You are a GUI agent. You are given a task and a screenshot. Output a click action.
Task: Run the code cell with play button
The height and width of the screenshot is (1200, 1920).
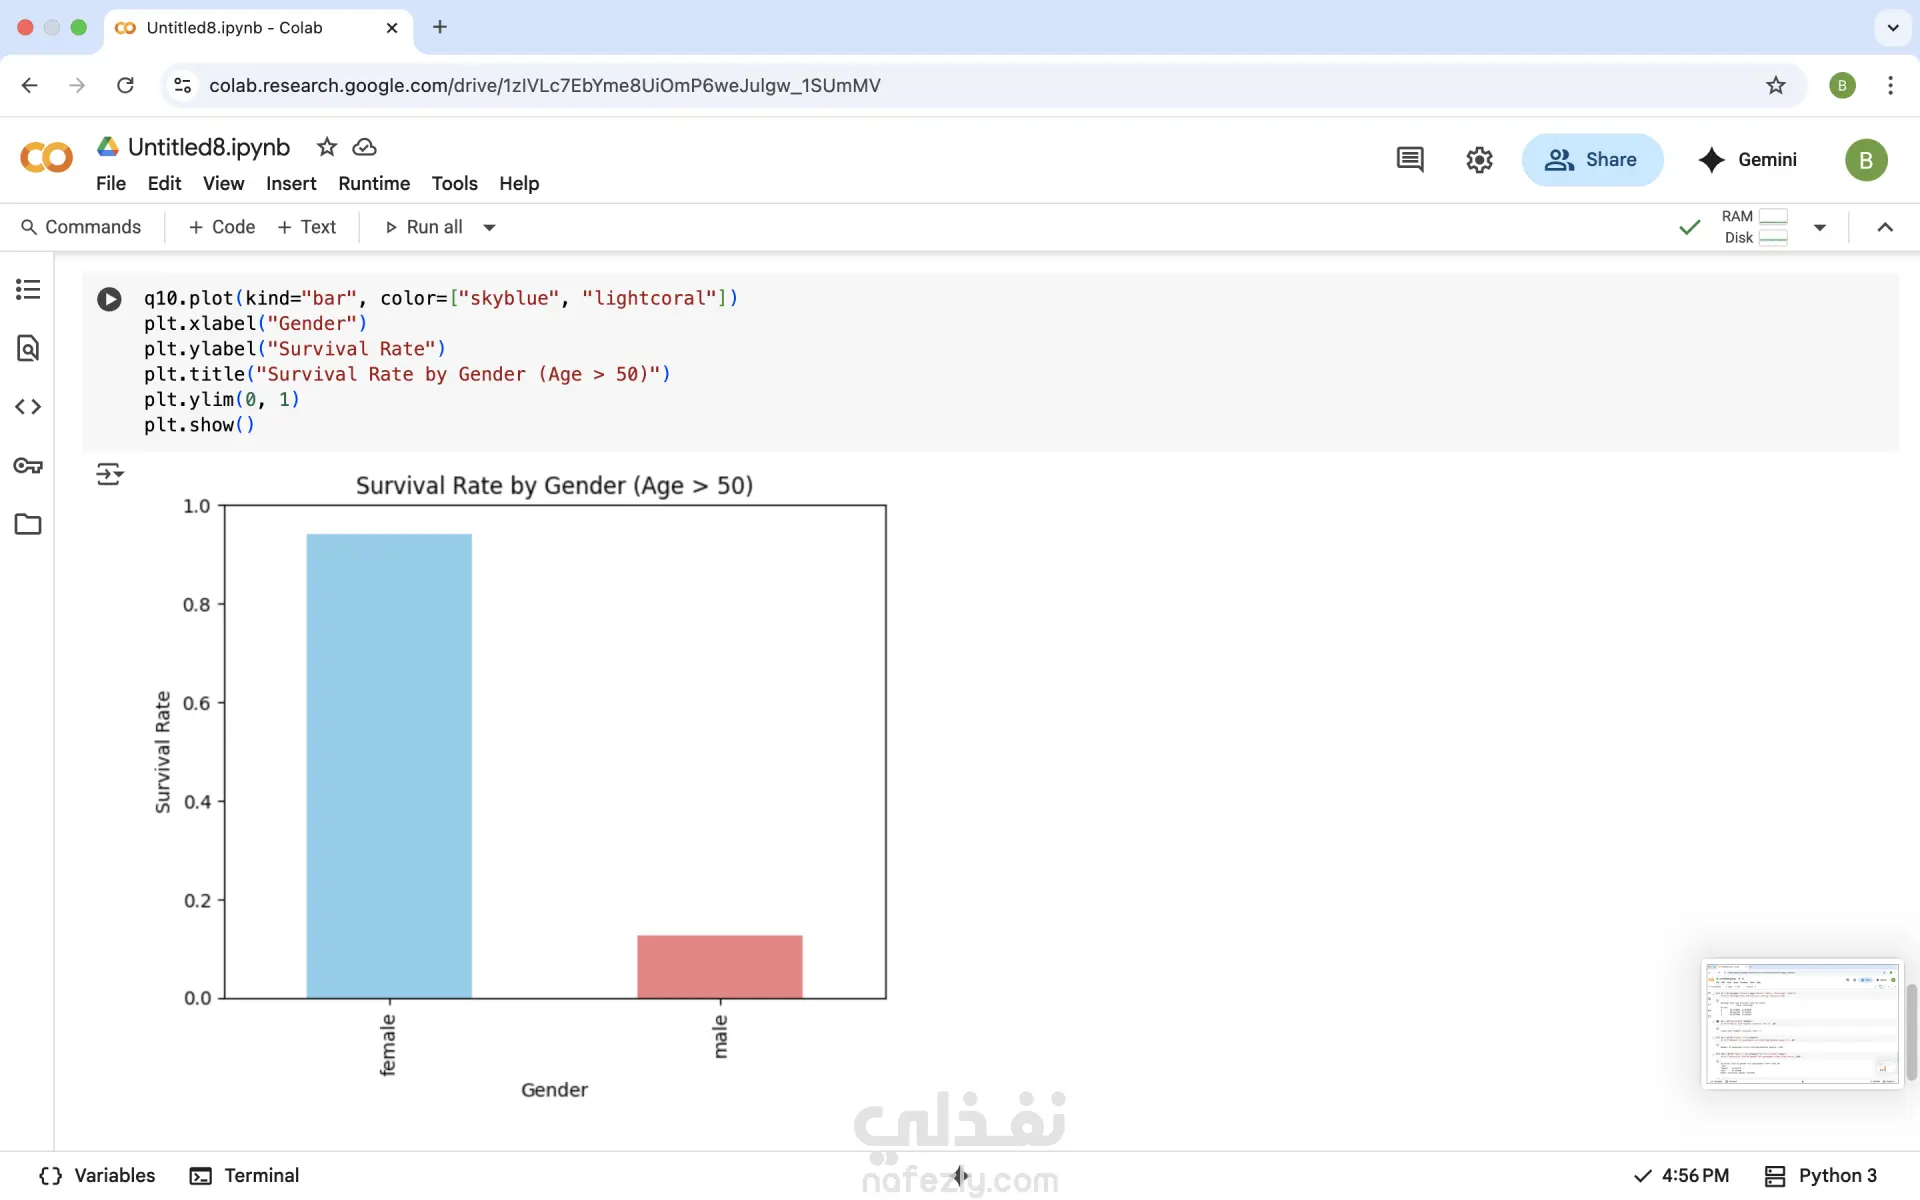click(109, 299)
